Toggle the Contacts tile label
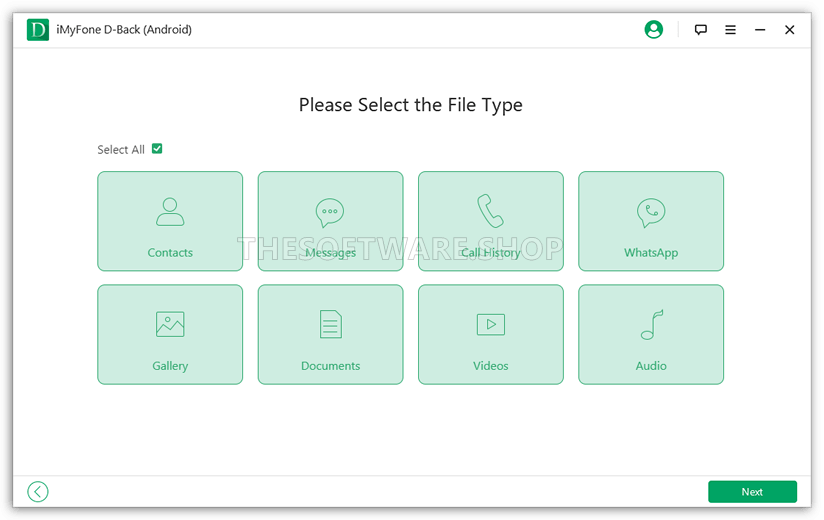This screenshot has width=824, height=520. (170, 253)
